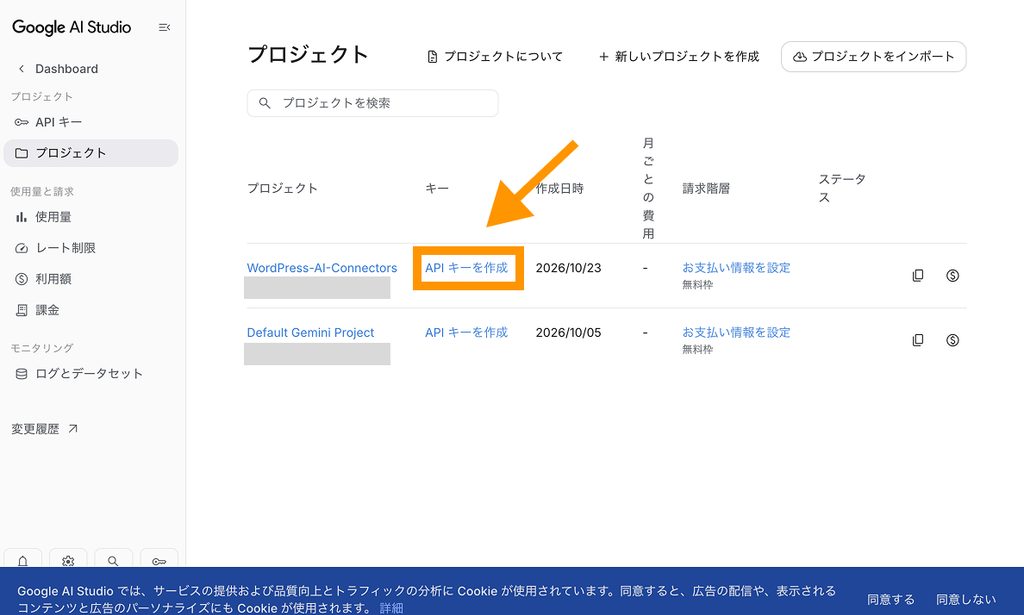Viewport: 1024px width, 615px height.
Task: Create API key for Default Gemini Project
Action: click(466, 332)
